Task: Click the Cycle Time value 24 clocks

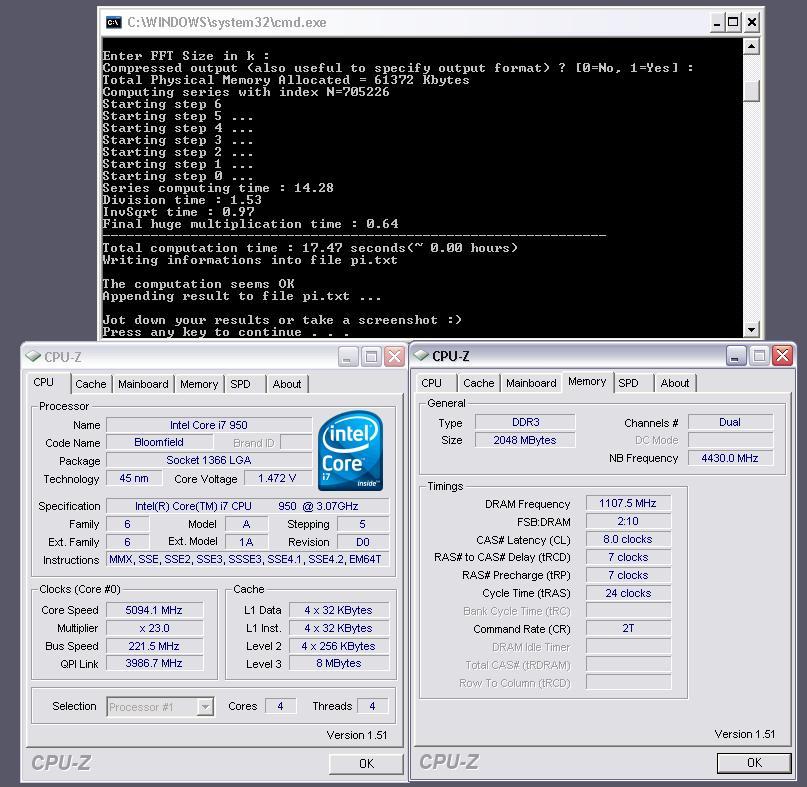Action: [628, 593]
